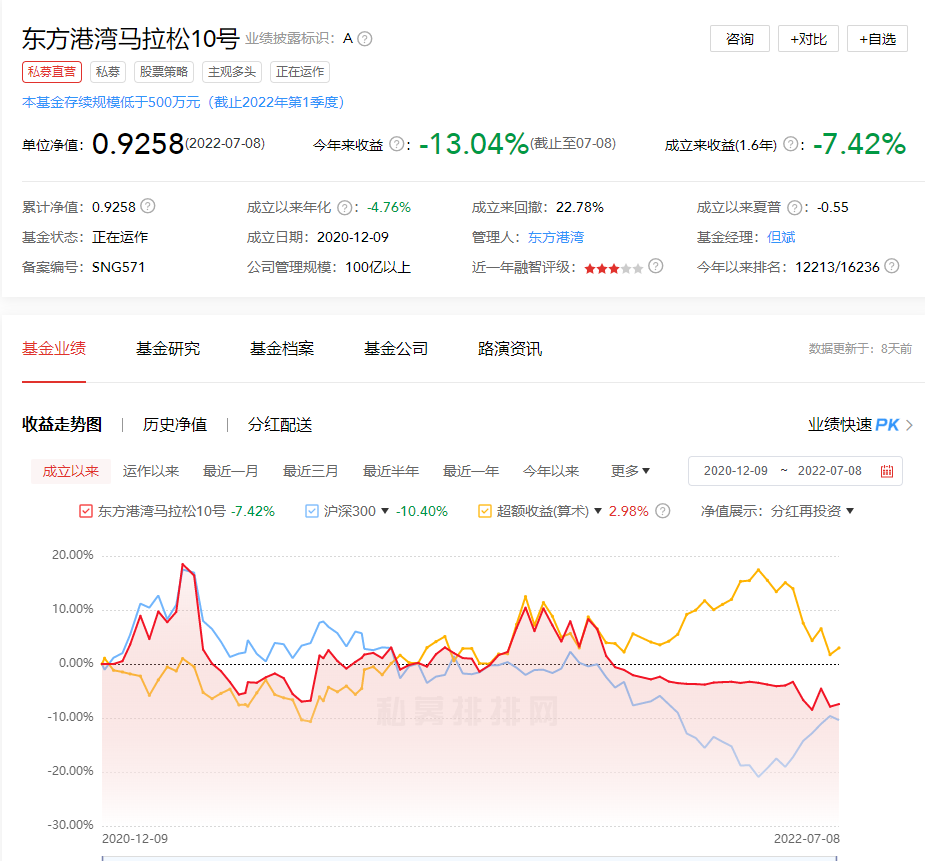This screenshot has height=861, width=925.
Task: Click help icon next to 今年来收益
Action: [x=398, y=144]
